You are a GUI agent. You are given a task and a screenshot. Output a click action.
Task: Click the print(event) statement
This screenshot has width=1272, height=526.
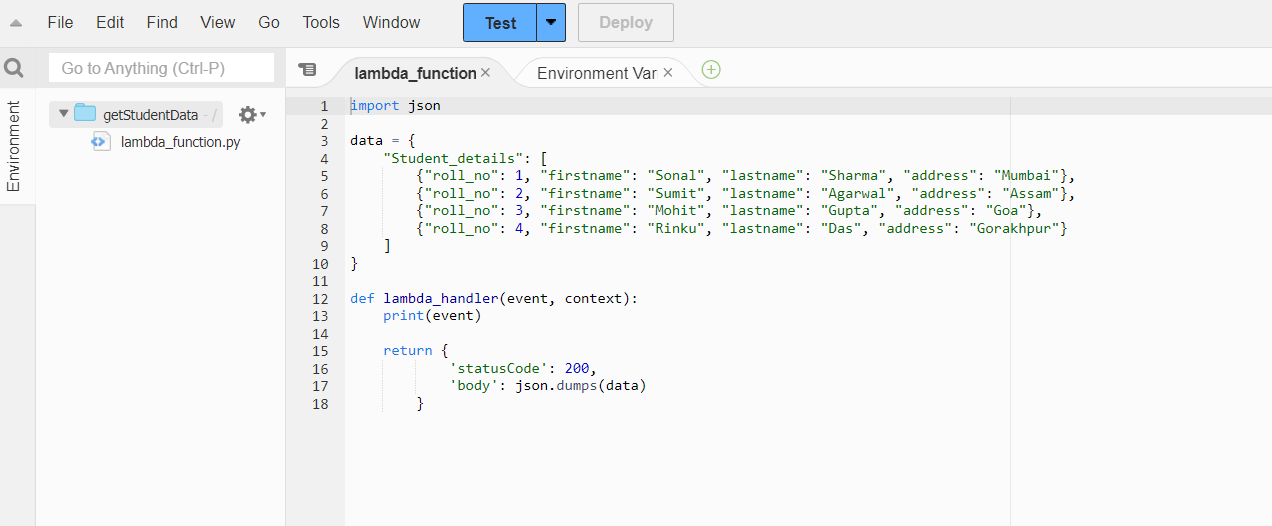(x=432, y=316)
